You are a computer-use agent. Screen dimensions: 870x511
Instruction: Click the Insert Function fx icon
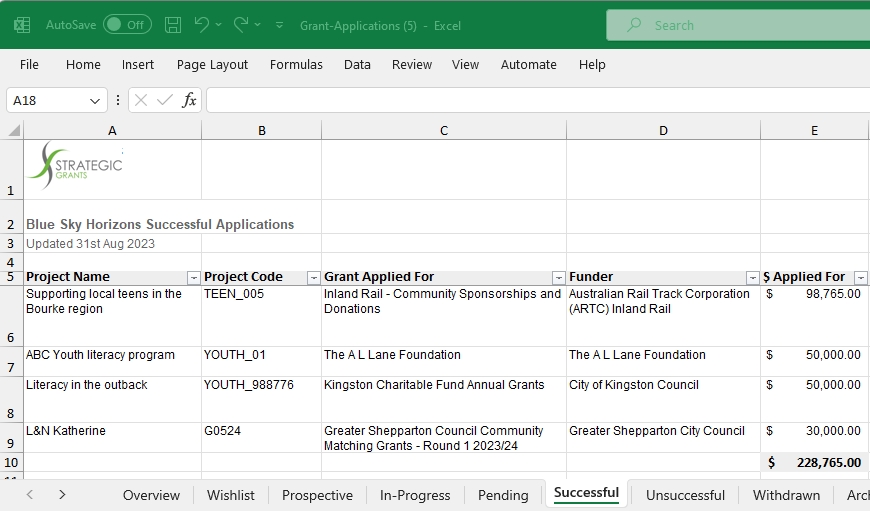pos(189,100)
